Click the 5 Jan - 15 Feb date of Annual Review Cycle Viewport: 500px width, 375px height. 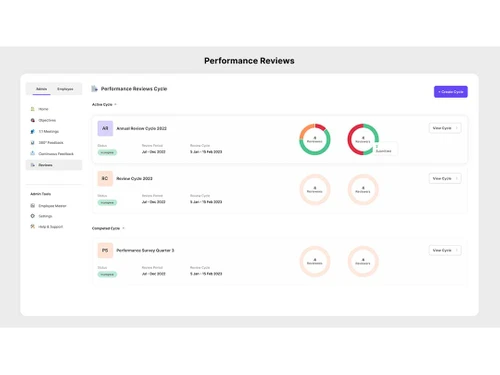click(206, 152)
